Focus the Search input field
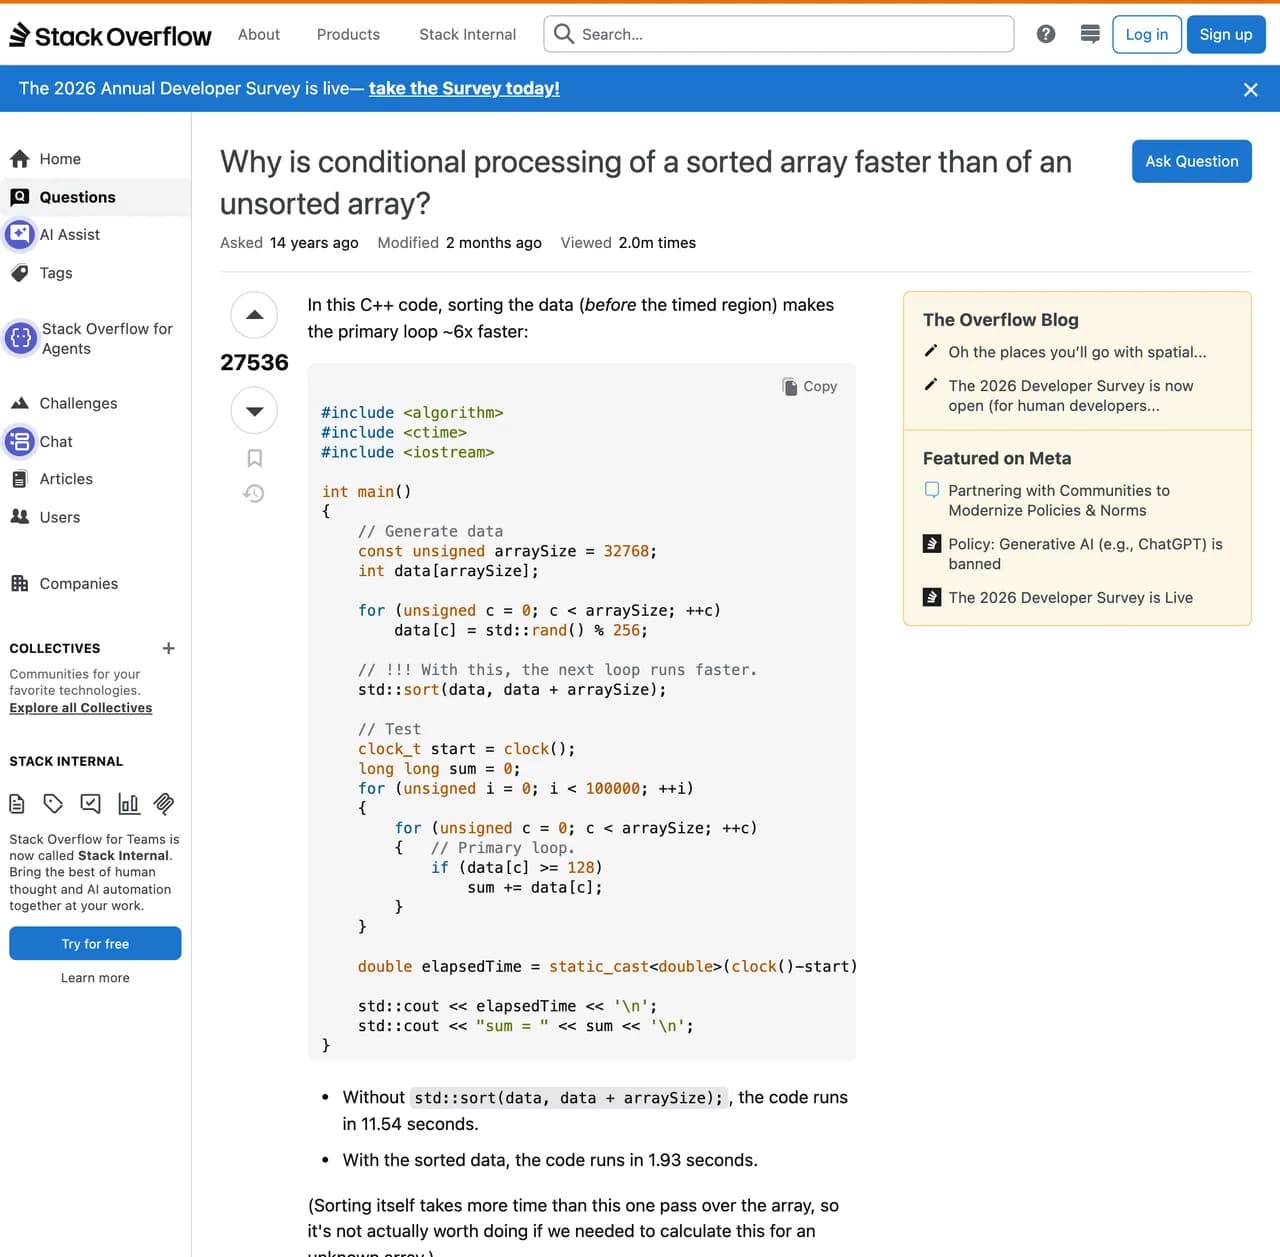 (779, 34)
